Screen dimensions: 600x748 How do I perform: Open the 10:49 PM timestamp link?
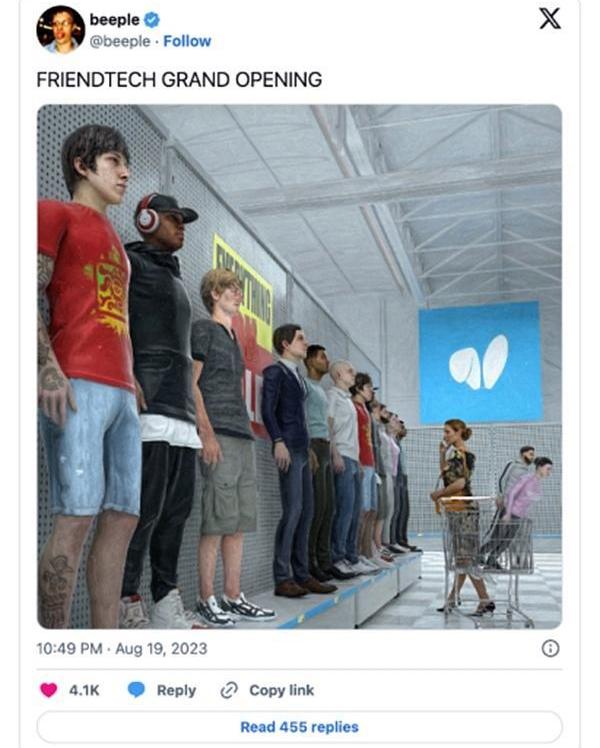(69, 649)
